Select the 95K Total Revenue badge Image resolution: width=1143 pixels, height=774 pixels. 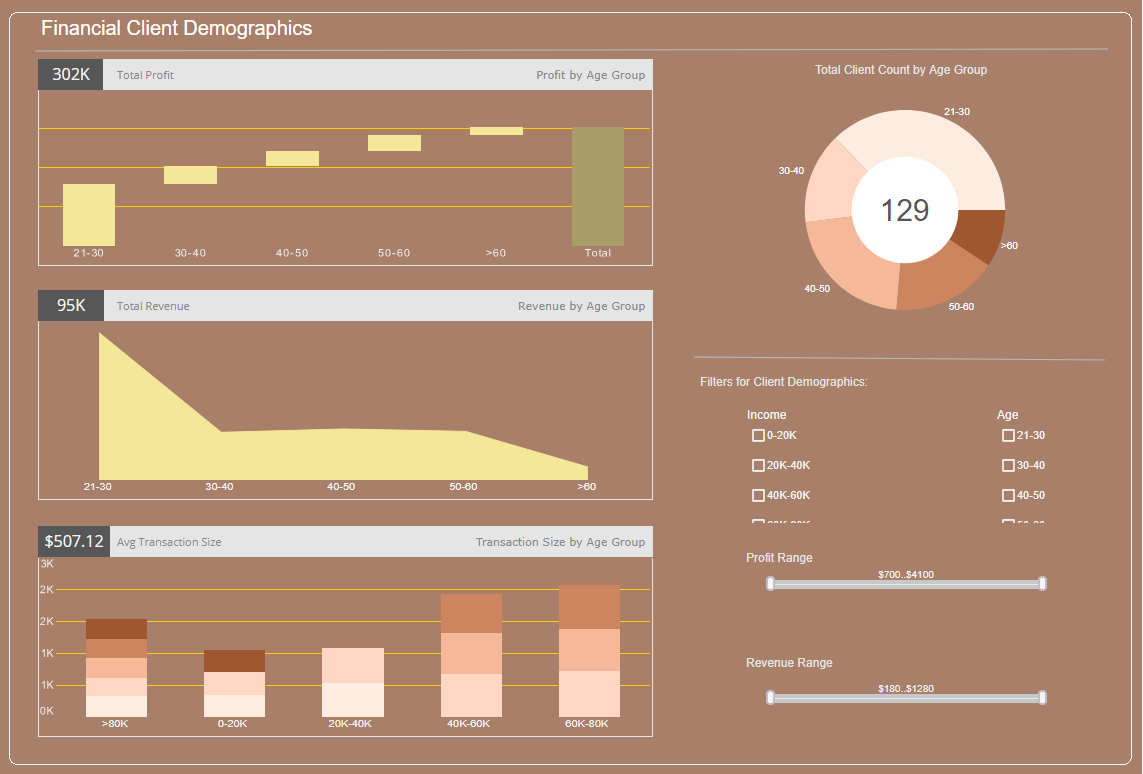pos(69,305)
